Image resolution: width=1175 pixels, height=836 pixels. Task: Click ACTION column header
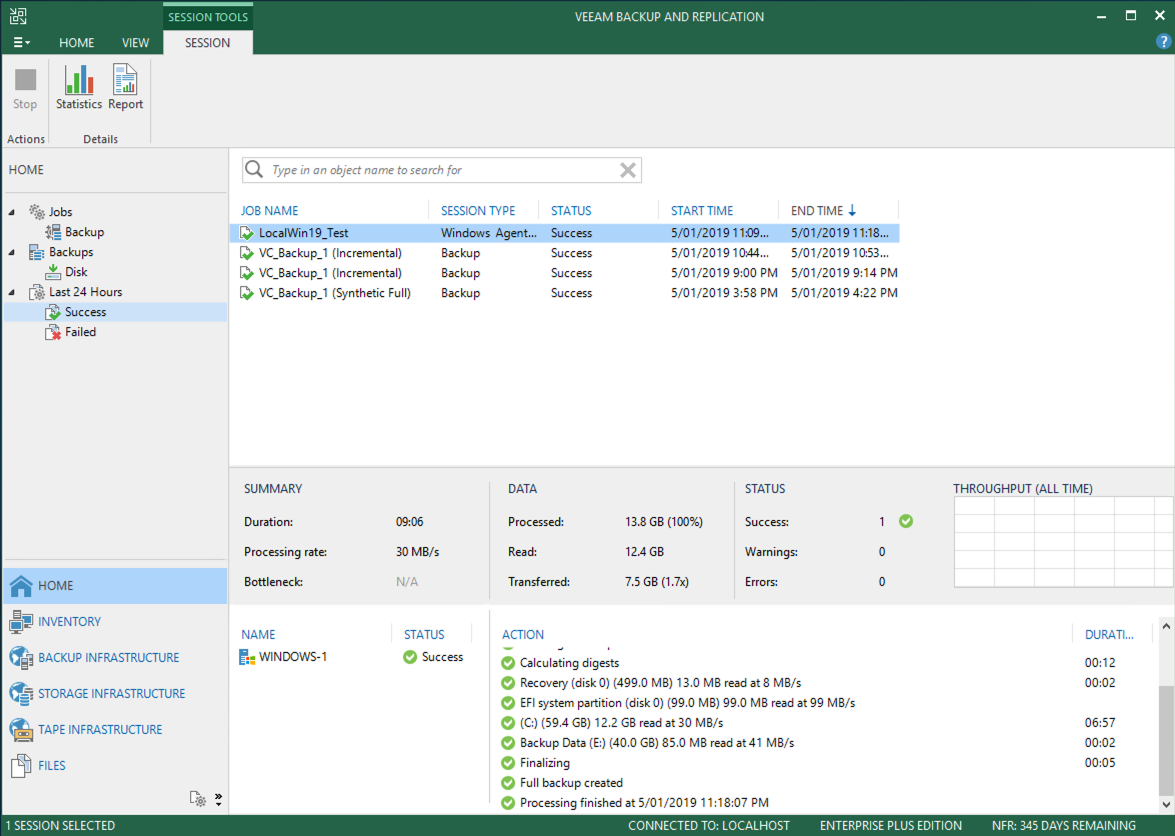click(x=523, y=634)
